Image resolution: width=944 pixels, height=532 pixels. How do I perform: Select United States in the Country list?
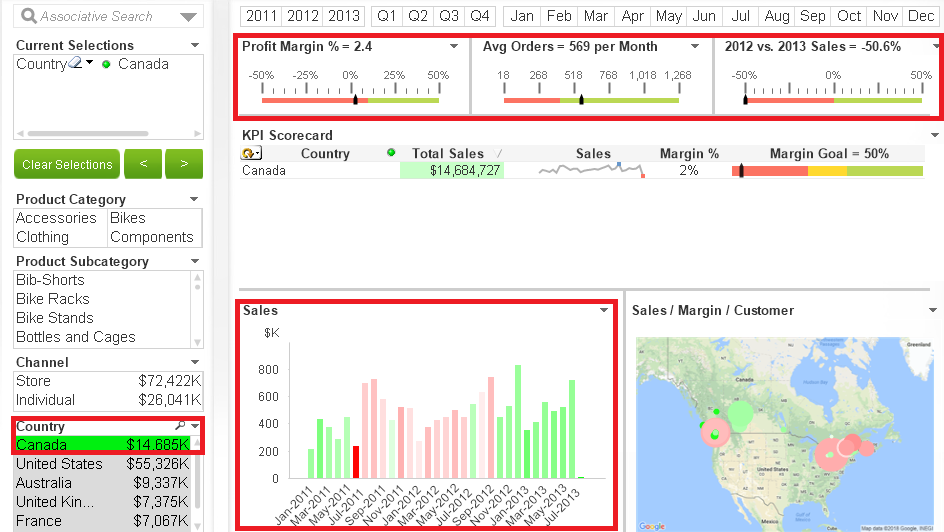103,464
